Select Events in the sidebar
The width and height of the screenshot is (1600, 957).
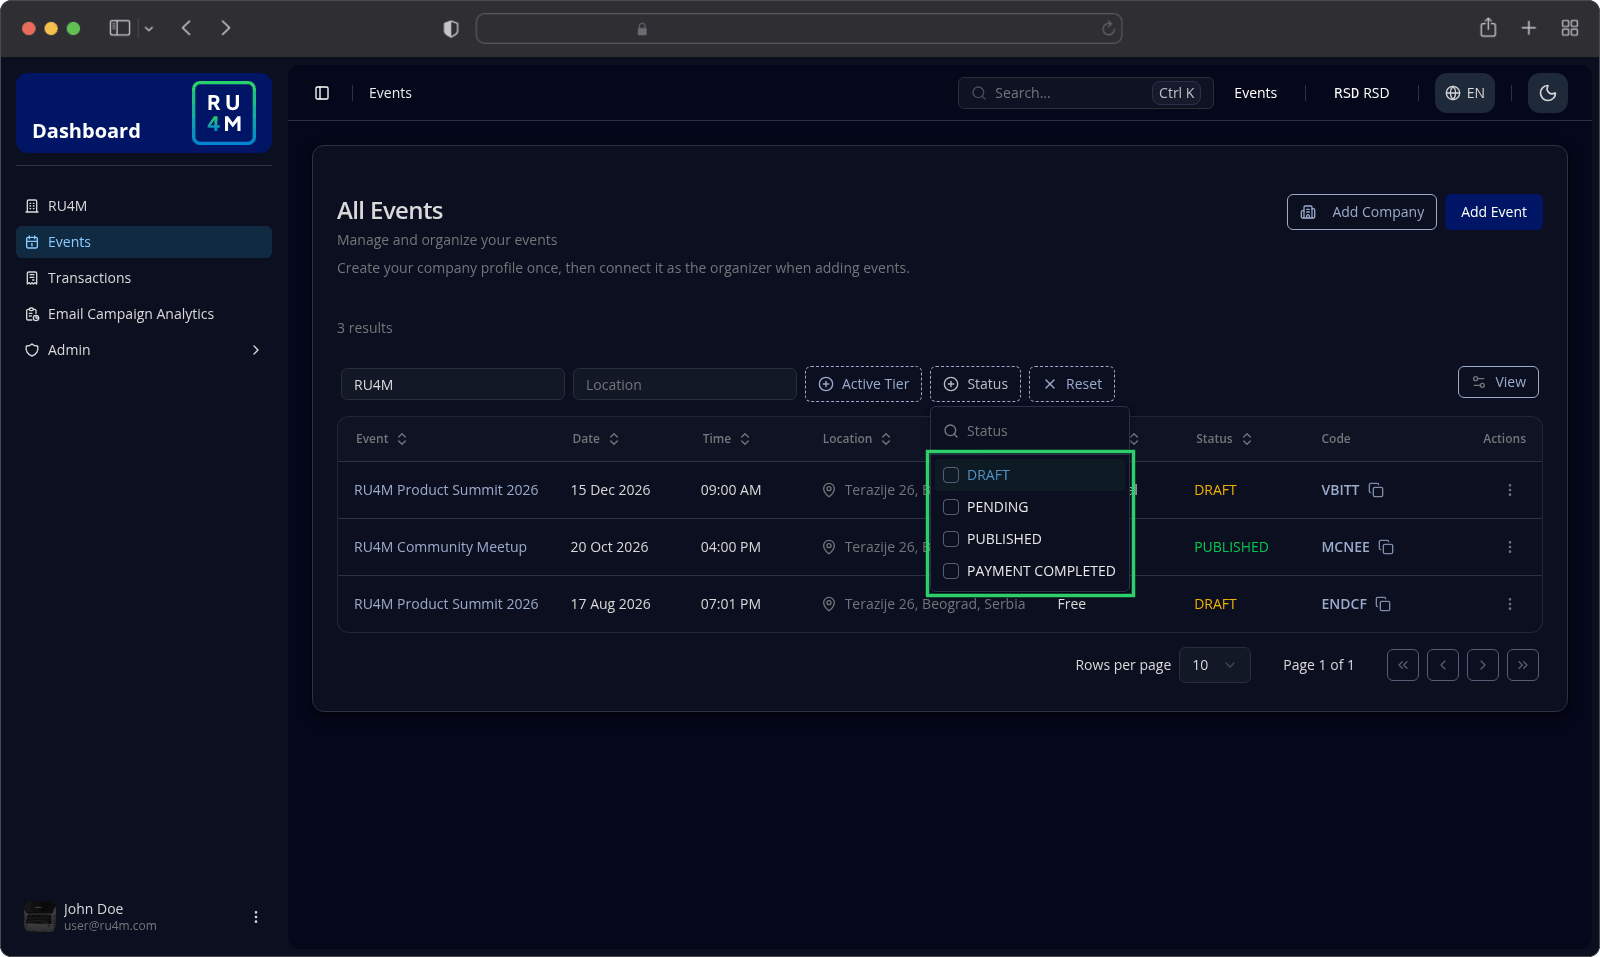pyautogui.click(x=144, y=242)
